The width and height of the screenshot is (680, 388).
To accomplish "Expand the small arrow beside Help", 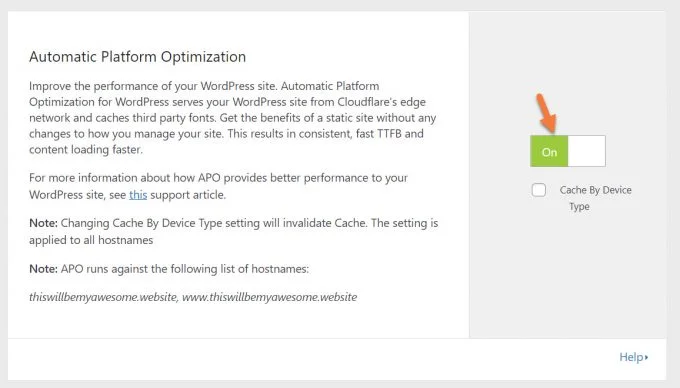I will click(x=646, y=357).
